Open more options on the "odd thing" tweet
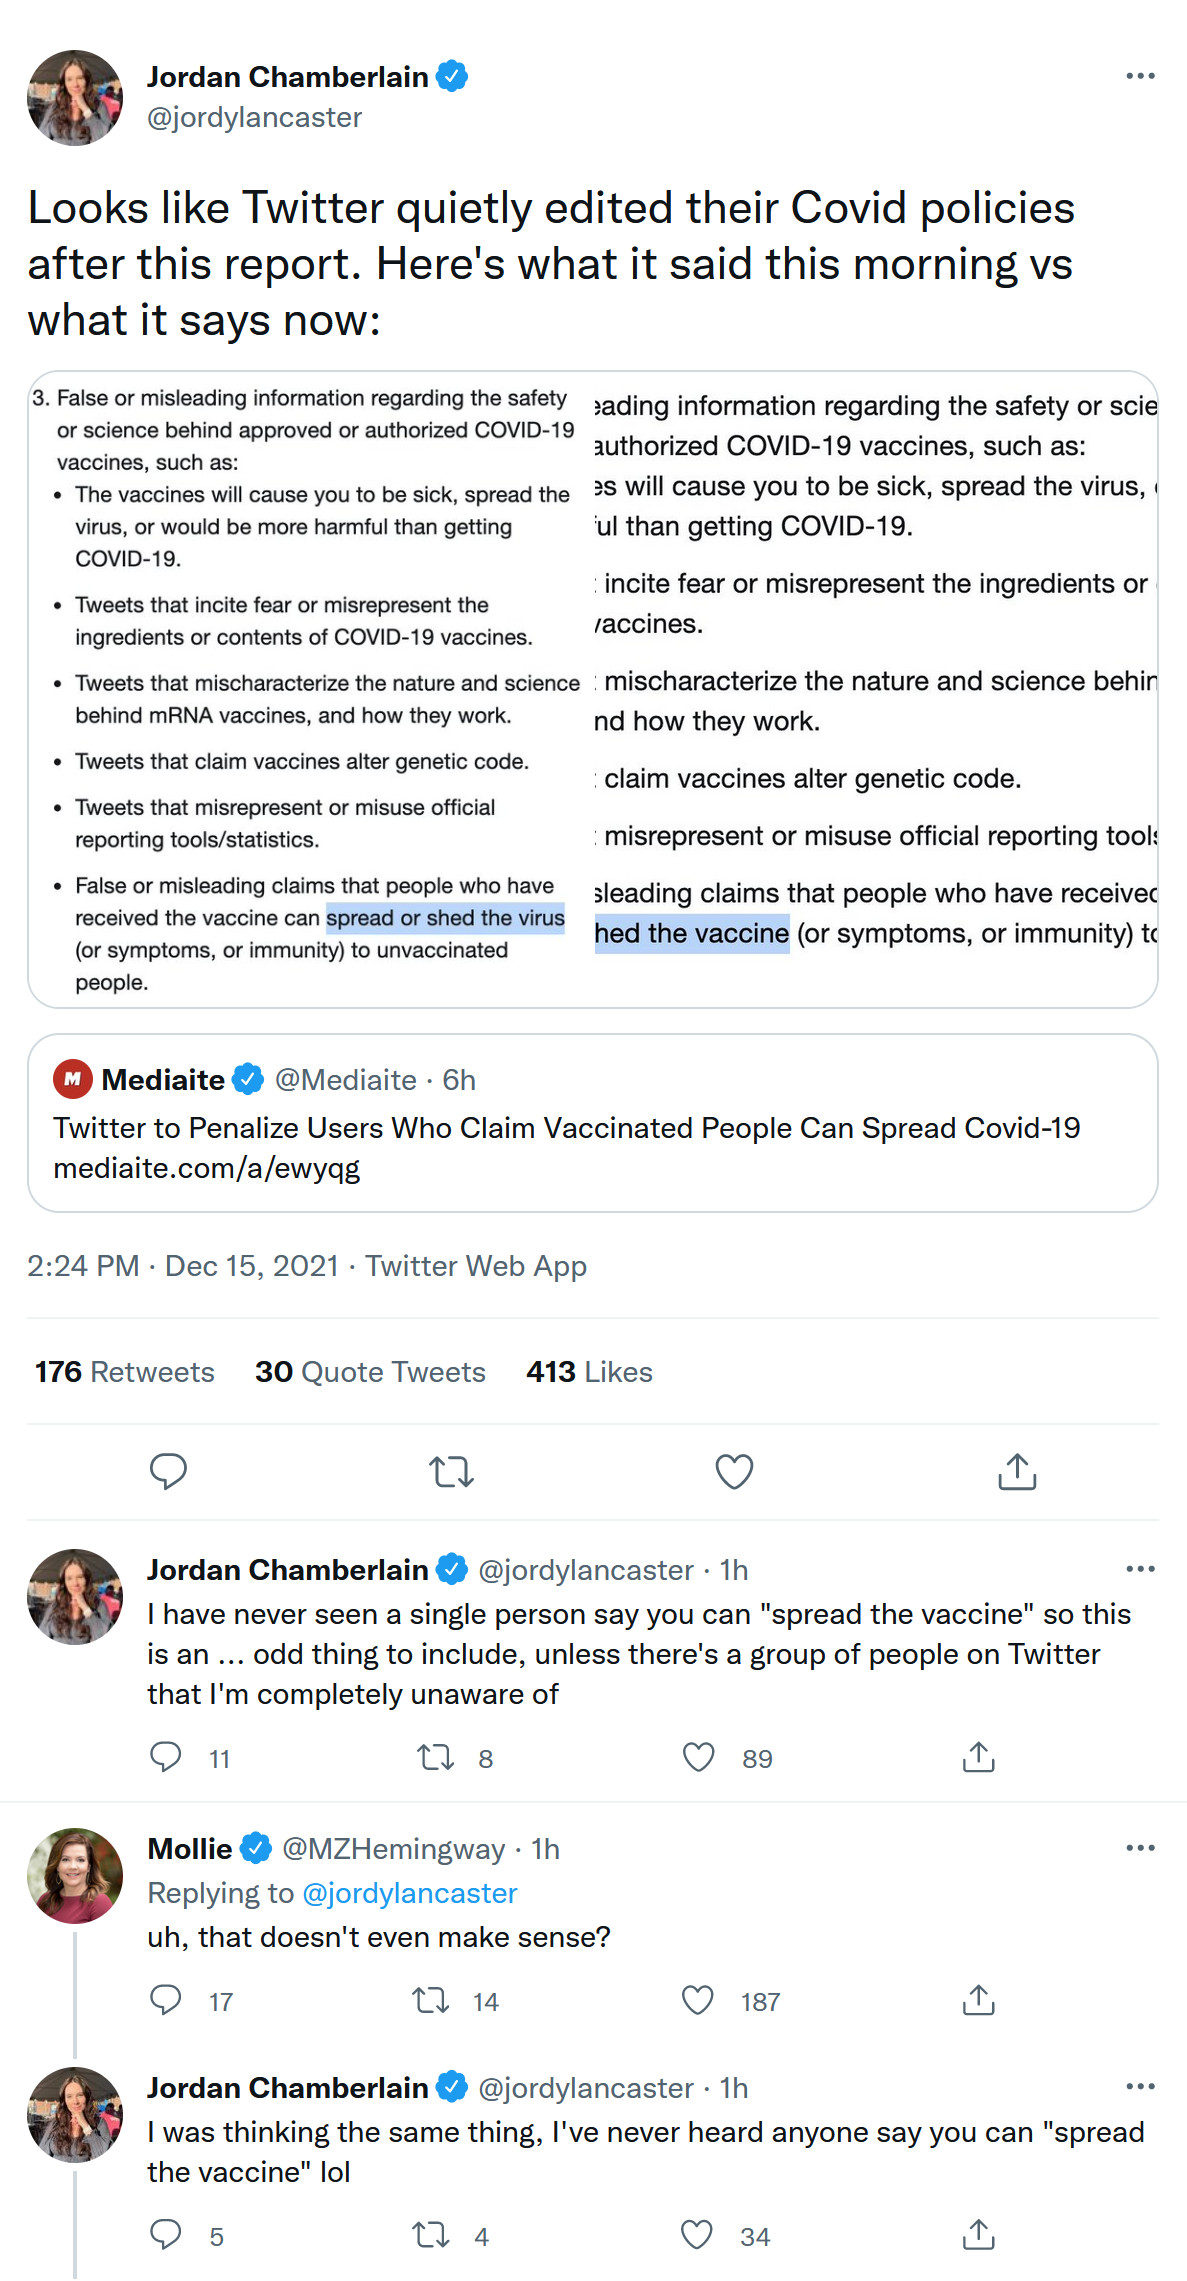 click(1140, 1569)
